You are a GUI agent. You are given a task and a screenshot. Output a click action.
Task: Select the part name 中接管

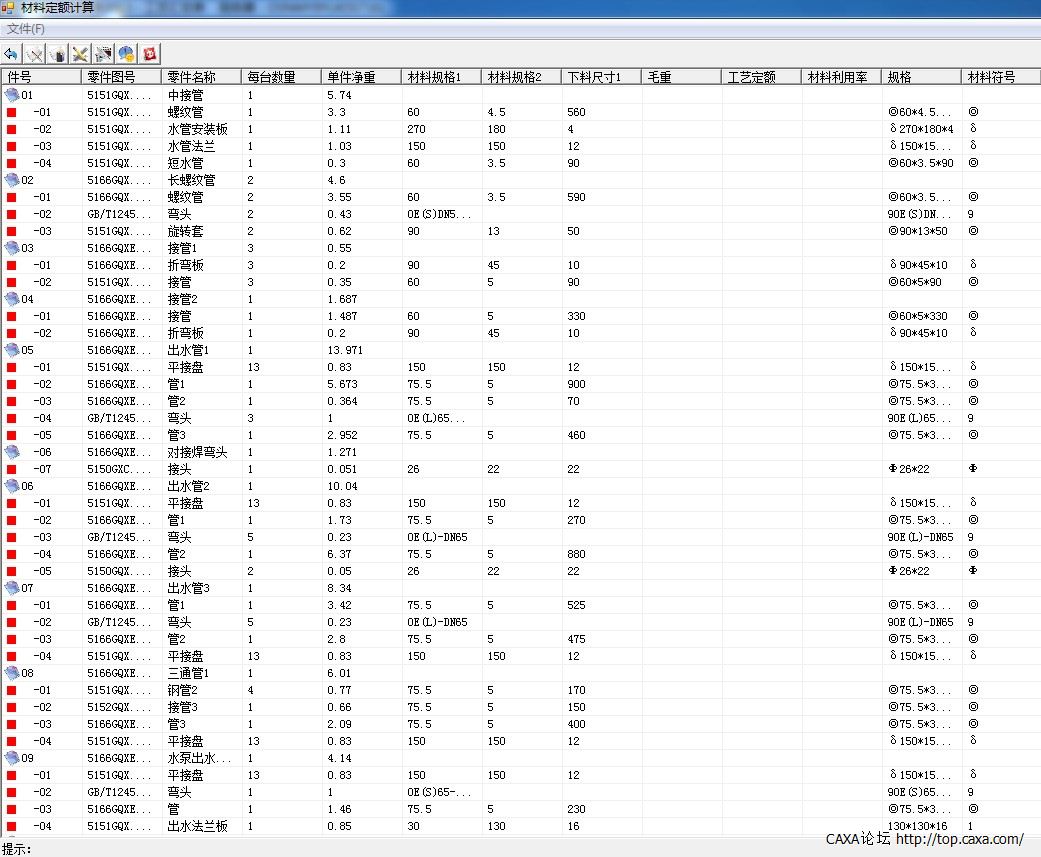(x=185, y=95)
